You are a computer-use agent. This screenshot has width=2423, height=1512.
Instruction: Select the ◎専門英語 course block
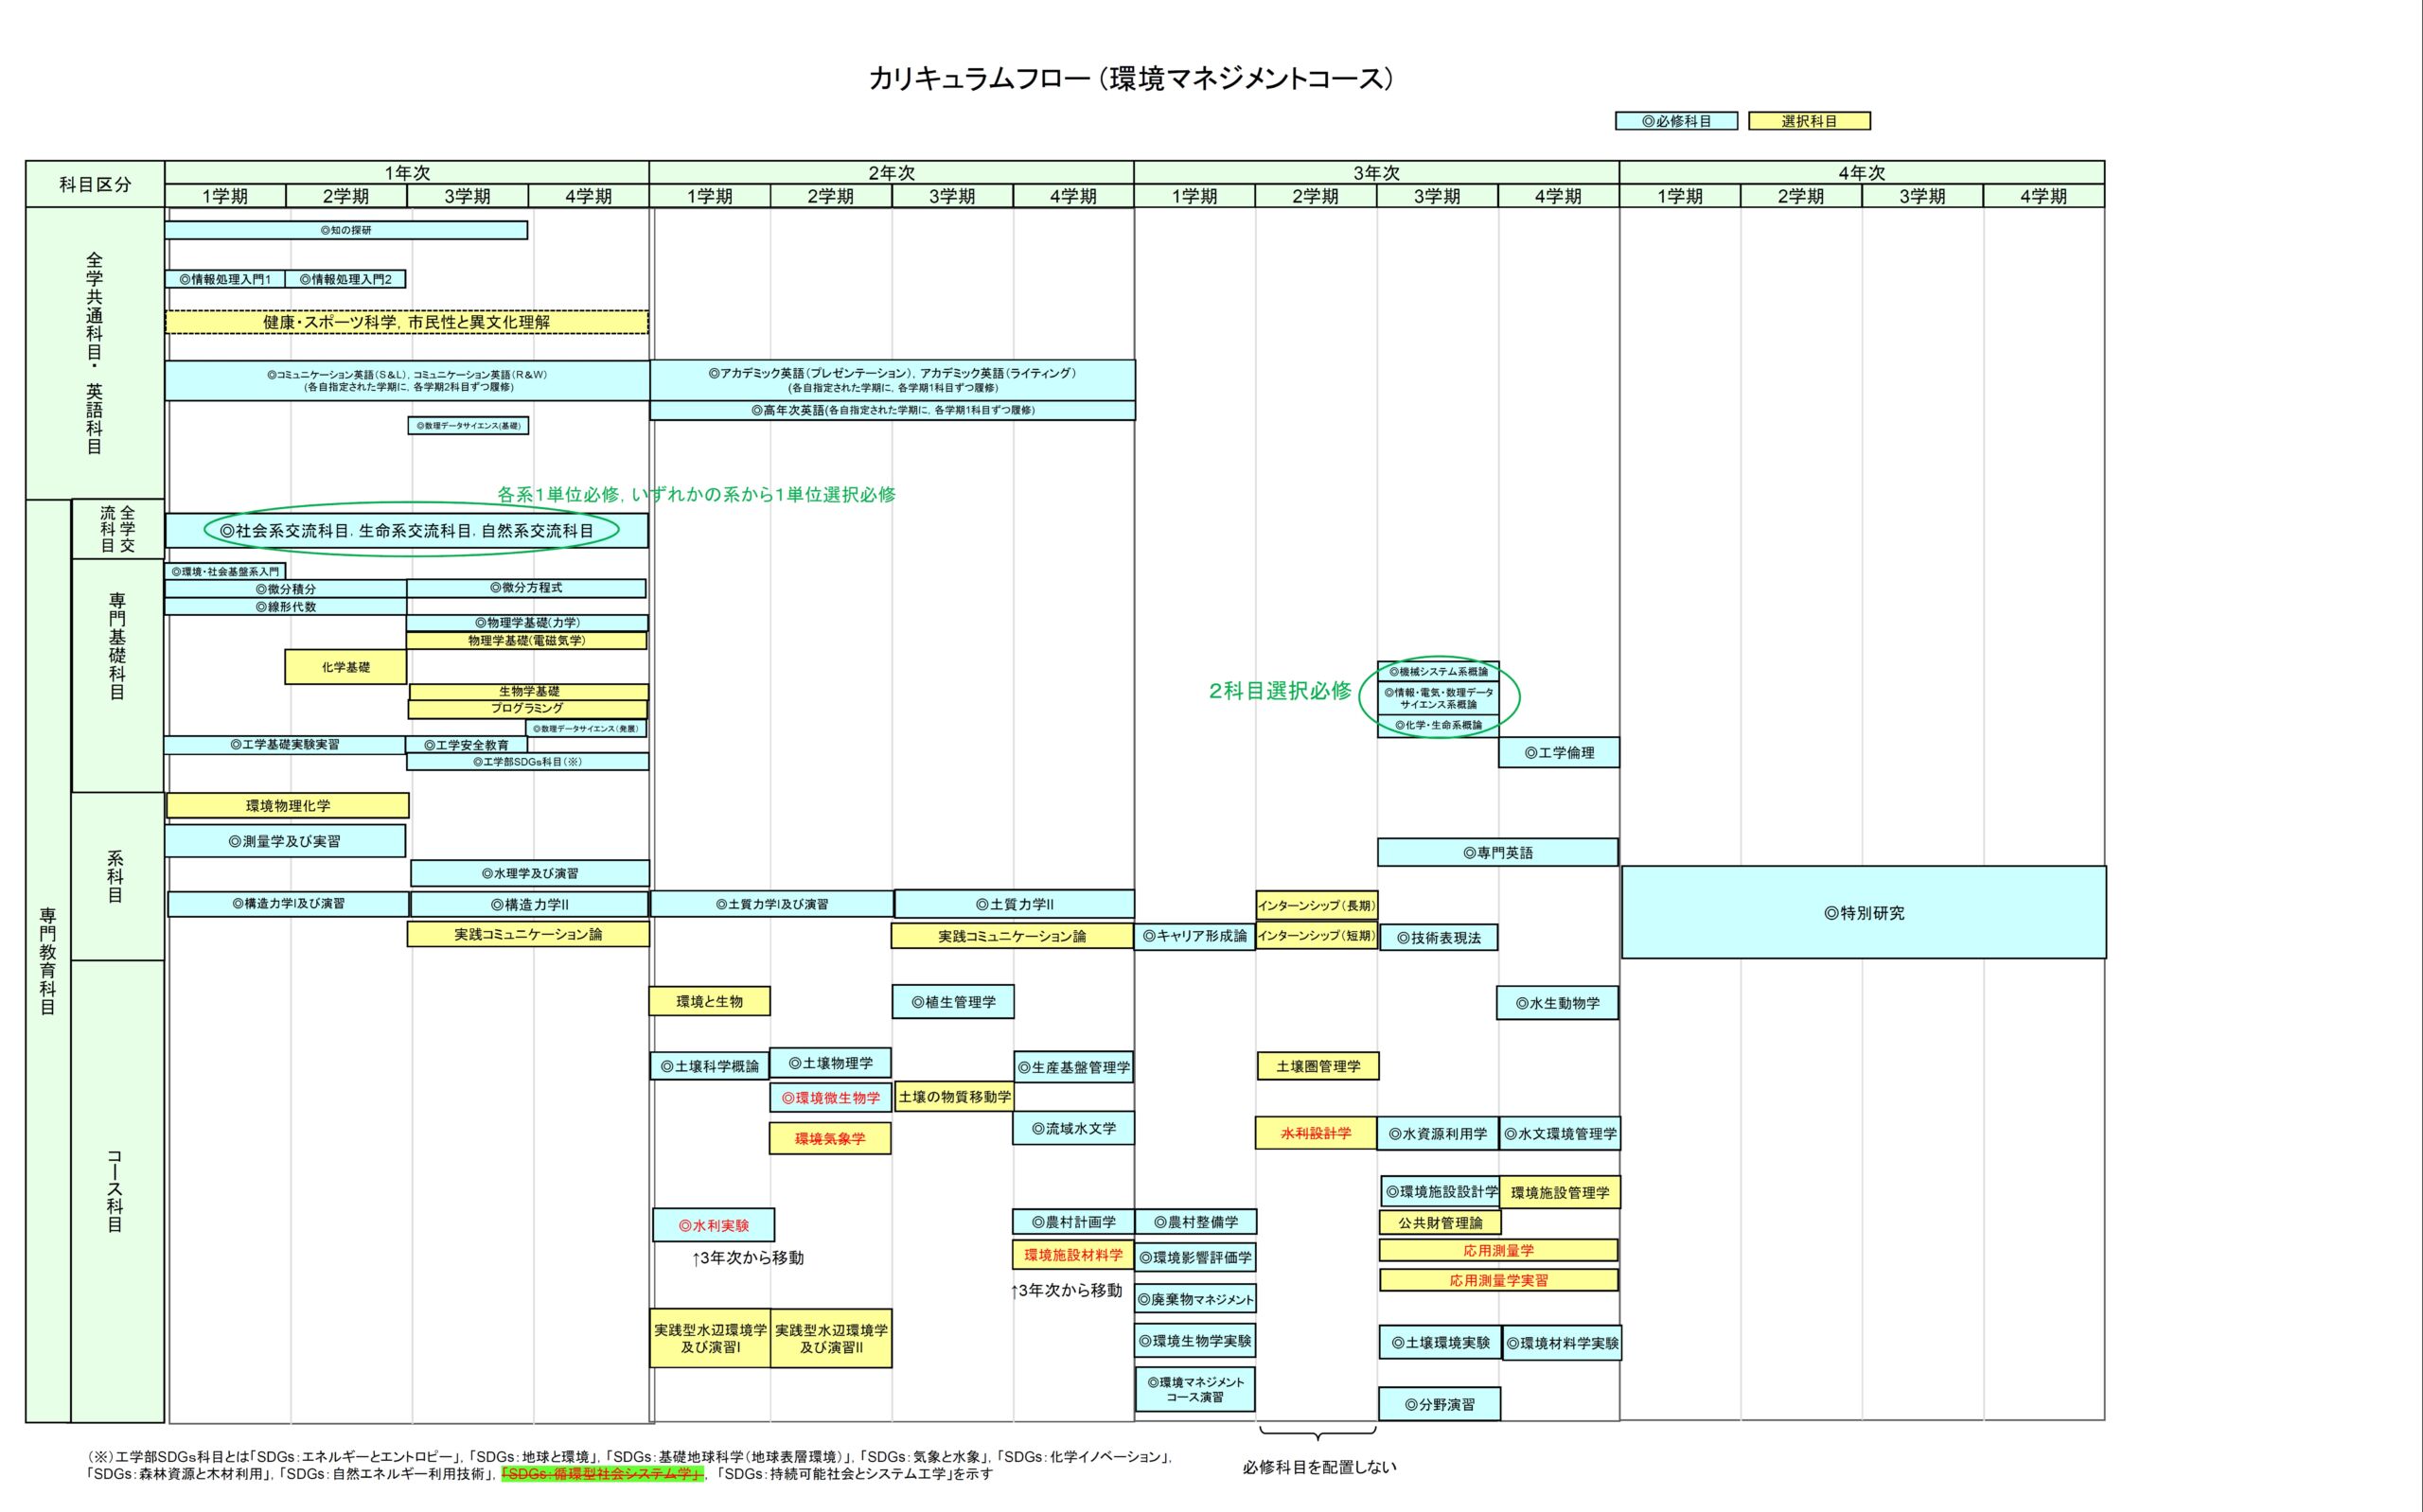pos(1497,852)
